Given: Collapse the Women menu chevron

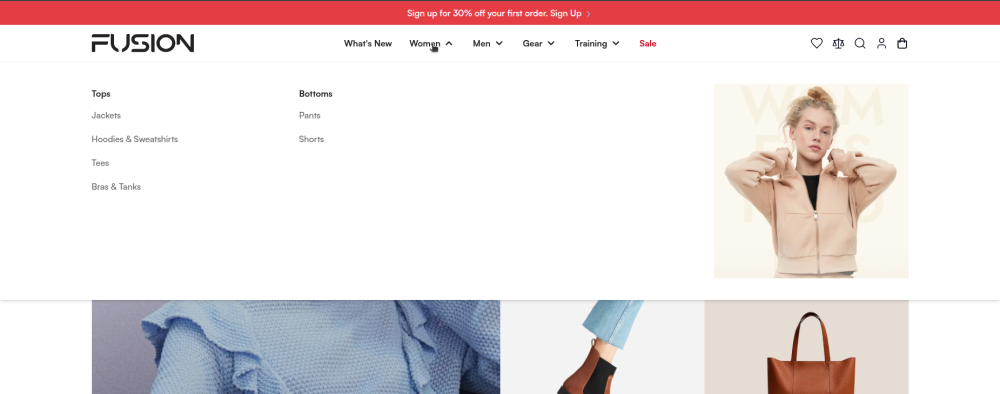Looking at the screenshot, I should [449, 43].
